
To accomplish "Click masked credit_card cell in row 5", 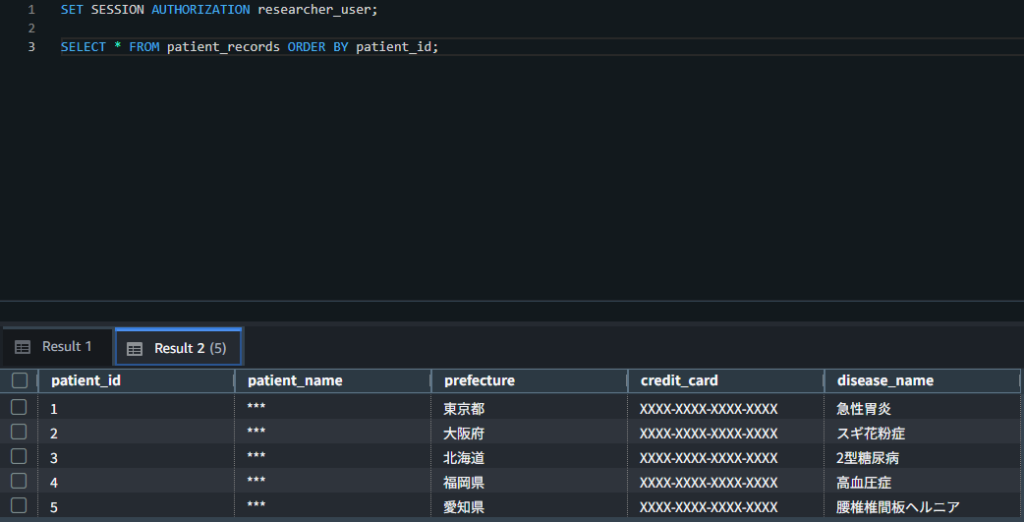I will point(726,507).
